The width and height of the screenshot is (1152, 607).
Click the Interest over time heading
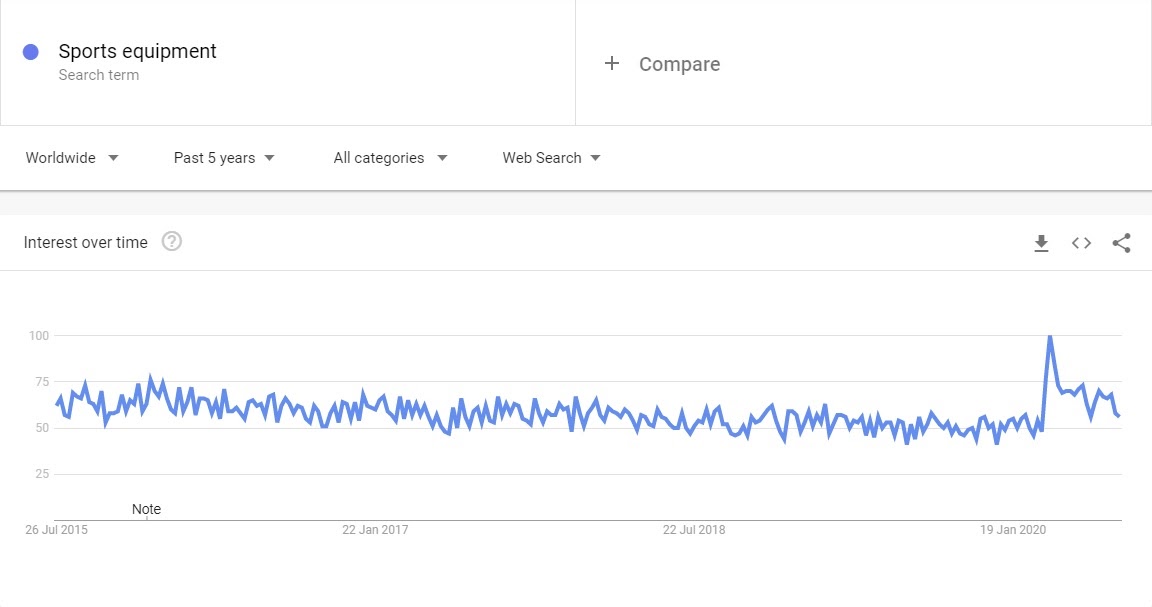tap(85, 243)
